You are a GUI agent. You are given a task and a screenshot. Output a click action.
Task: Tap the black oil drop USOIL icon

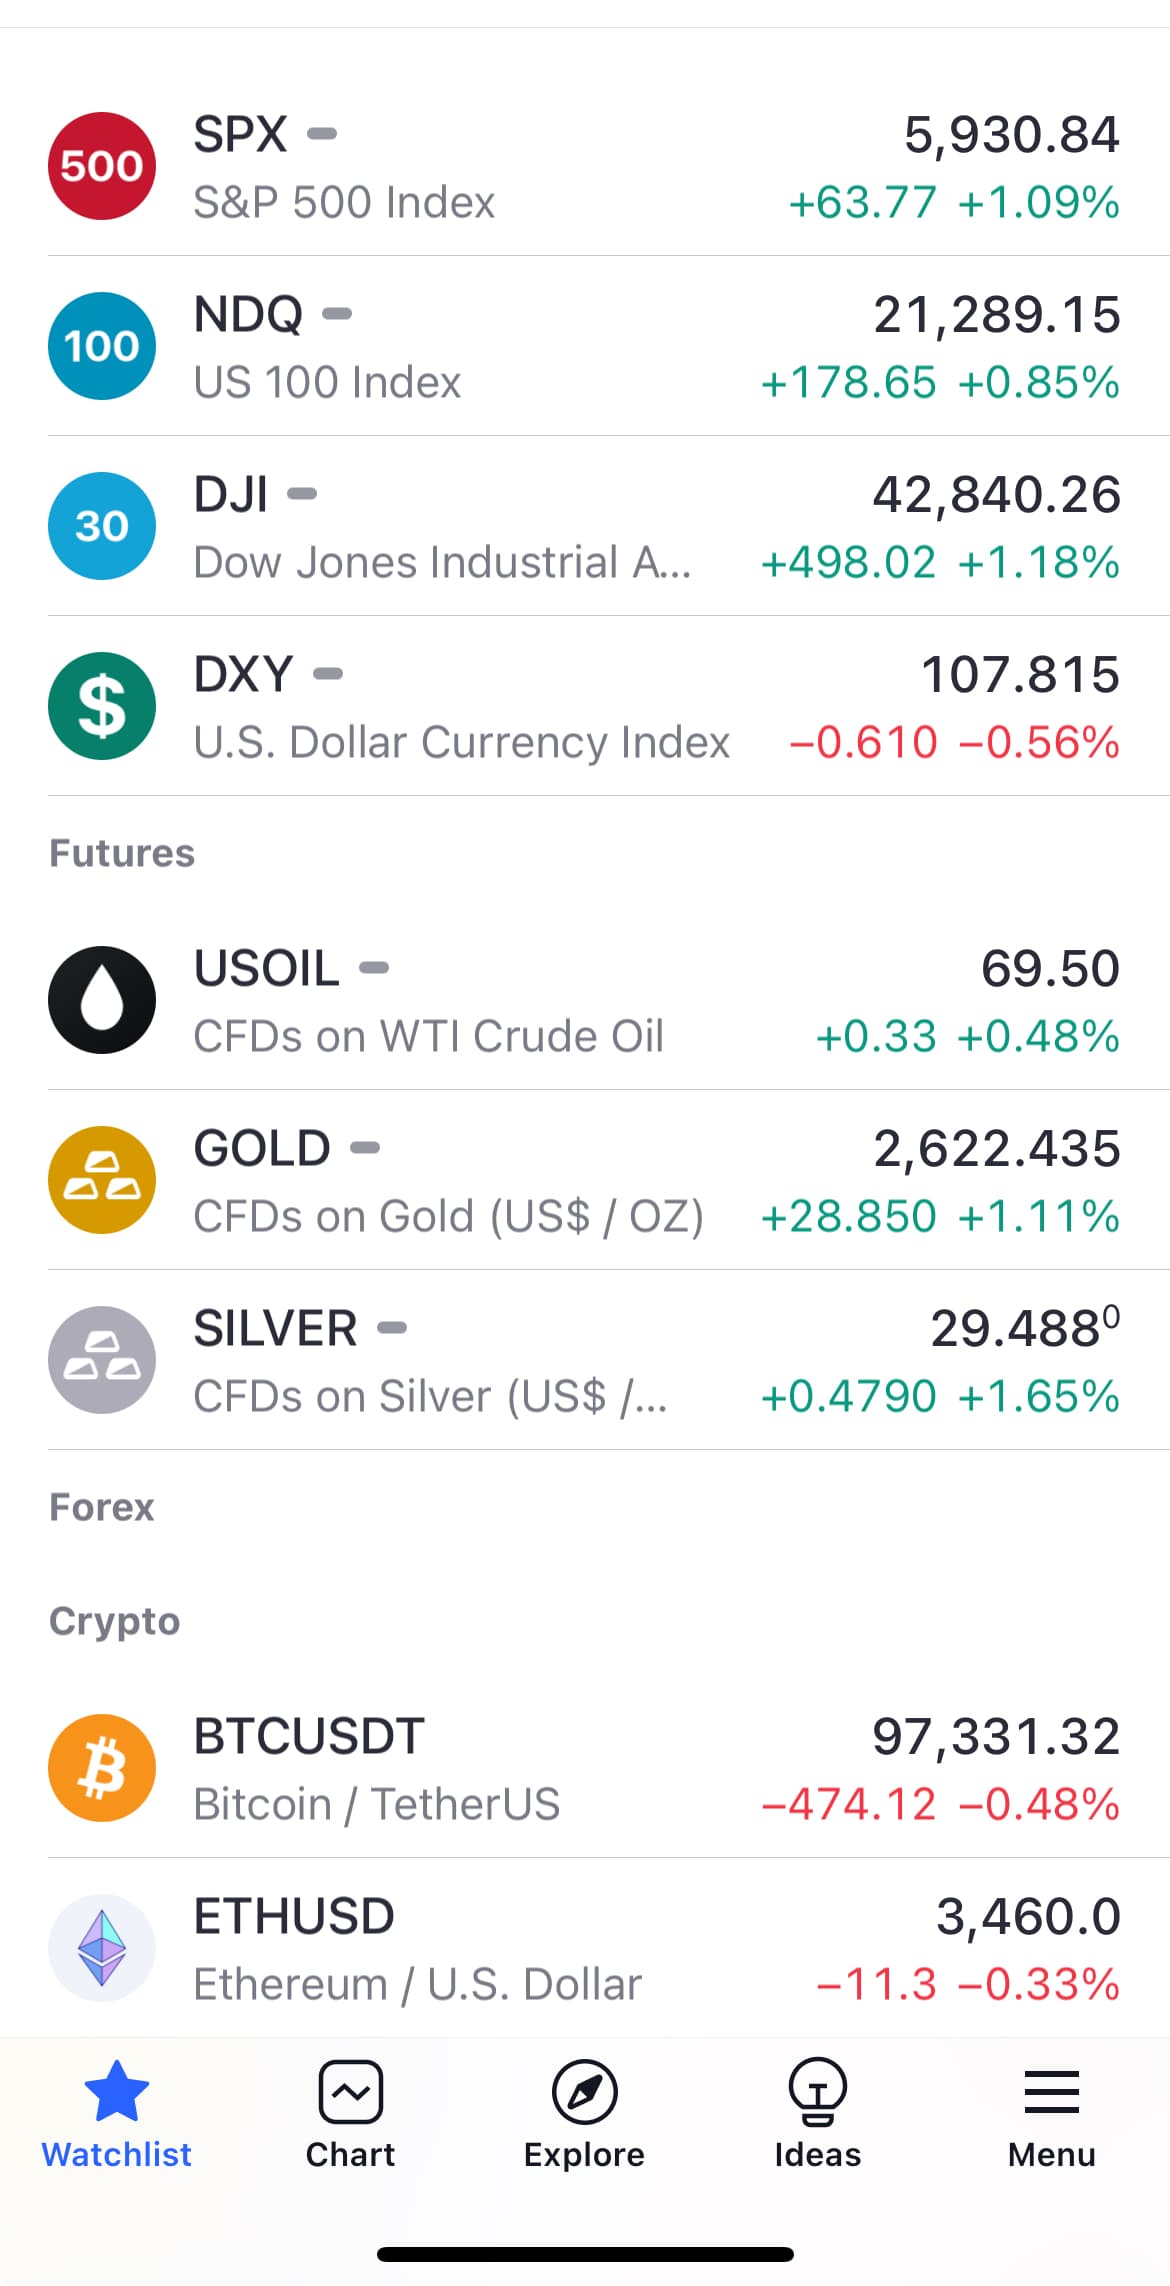102,1000
